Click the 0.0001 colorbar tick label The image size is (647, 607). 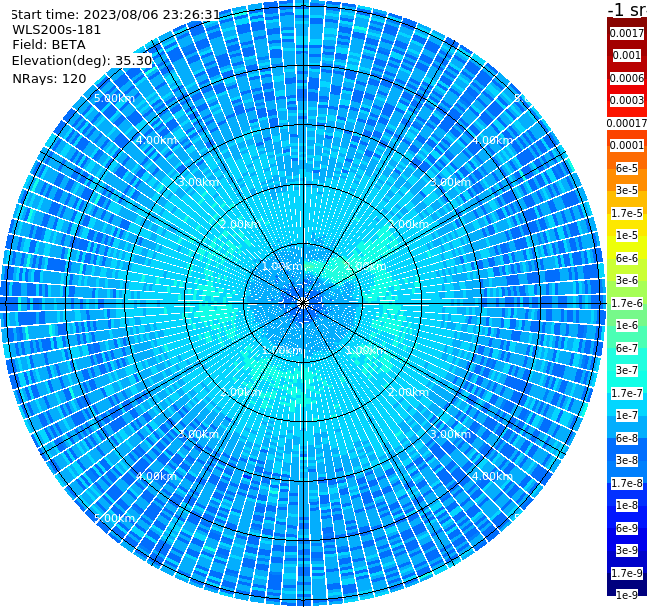(627, 145)
